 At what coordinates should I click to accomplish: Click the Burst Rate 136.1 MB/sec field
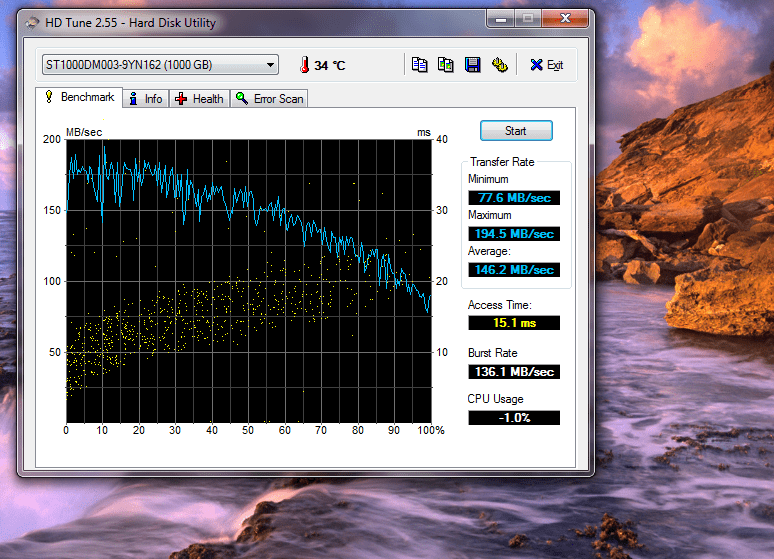(x=514, y=372)
